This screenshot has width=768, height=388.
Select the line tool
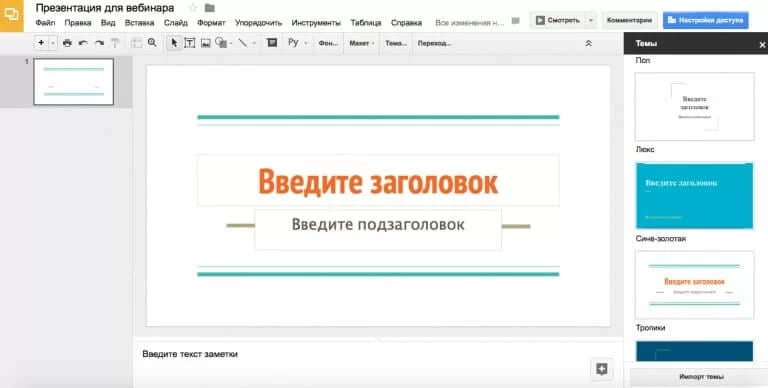pyautogui.click(x=242, y=43)
